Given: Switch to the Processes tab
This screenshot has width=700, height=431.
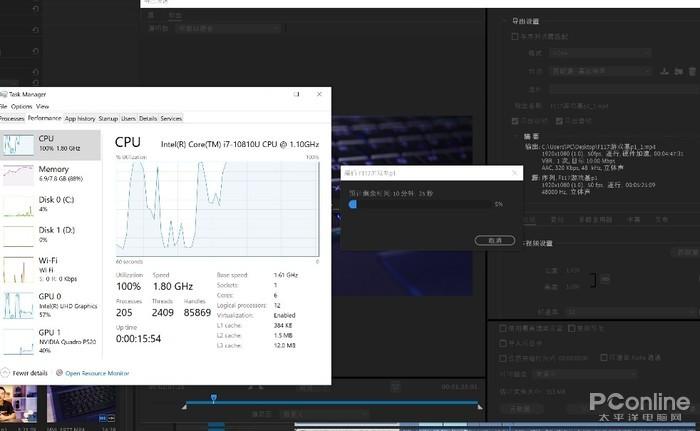Looking at the screenshot, I should click(12, 118).
